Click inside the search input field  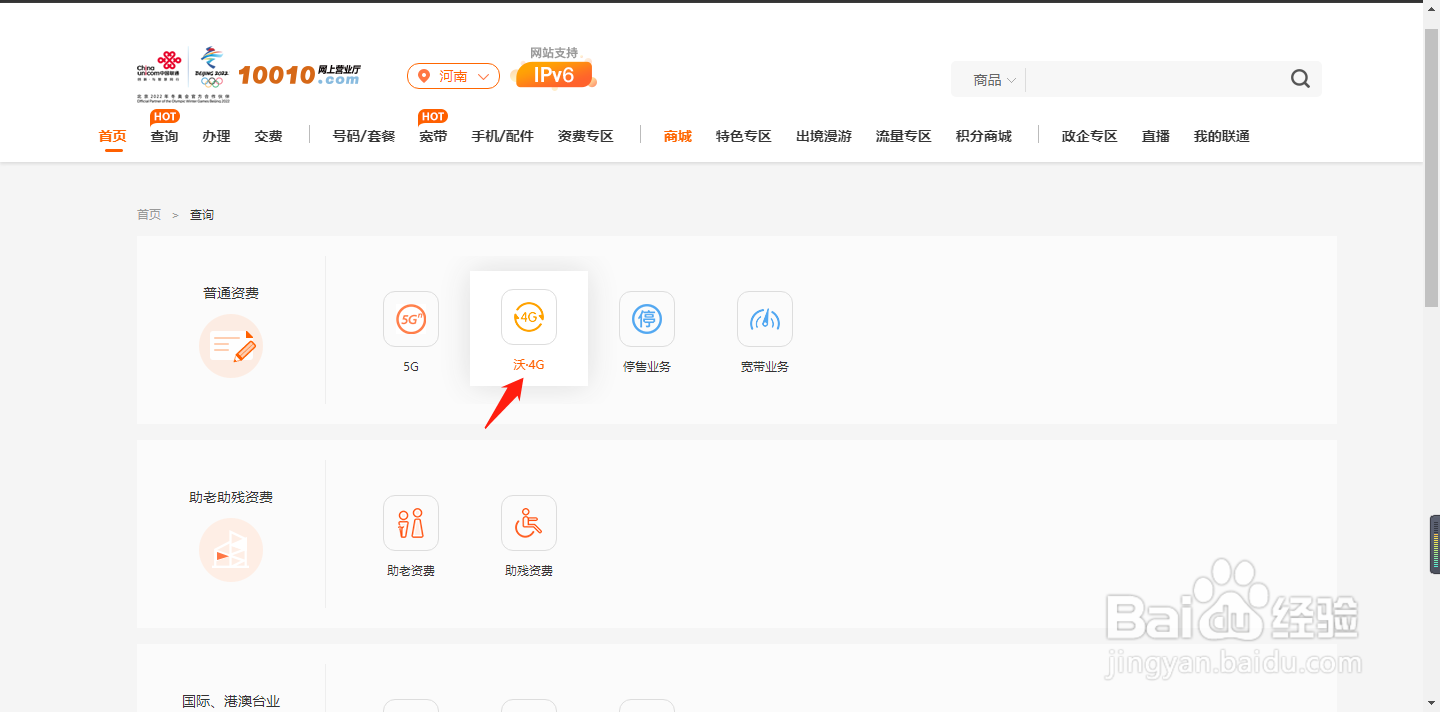coord(1150,79)
